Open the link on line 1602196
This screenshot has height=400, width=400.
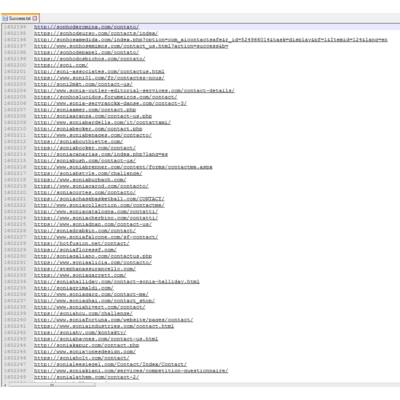211,40
